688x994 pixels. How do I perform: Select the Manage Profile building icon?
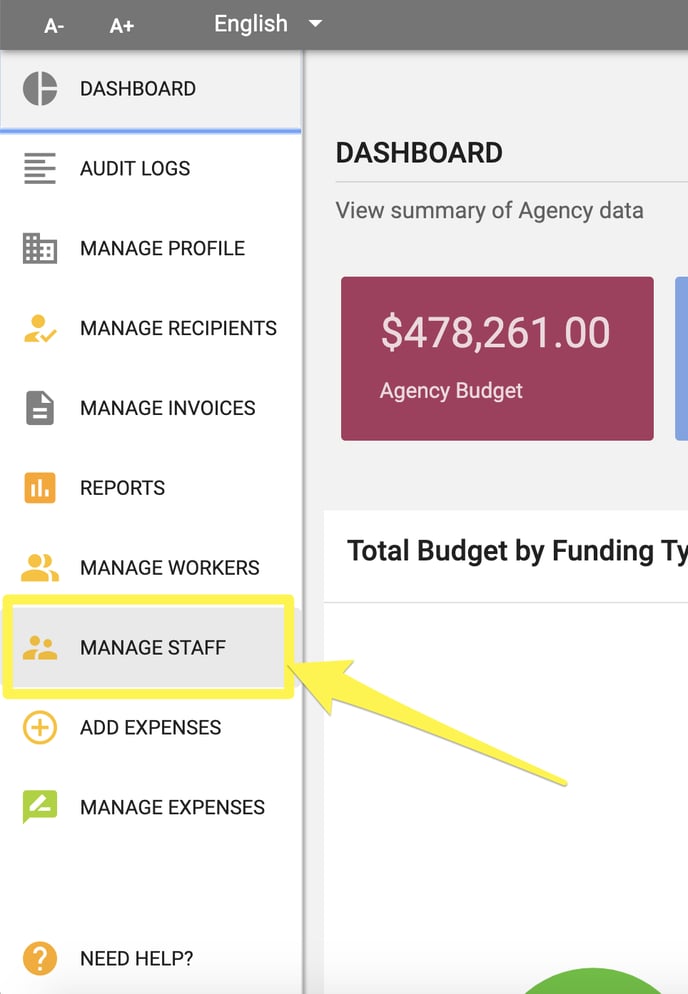[40, 248]
